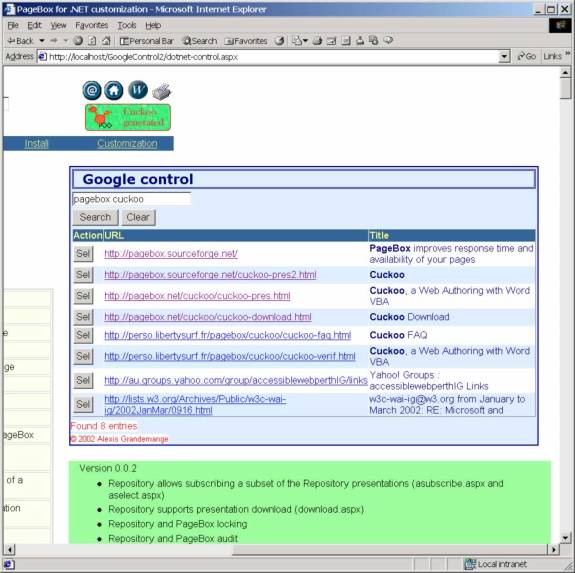Click Sel for cuckoo-pres2.html row
Viewport: 575px width, 573px height.
point(83,275)
